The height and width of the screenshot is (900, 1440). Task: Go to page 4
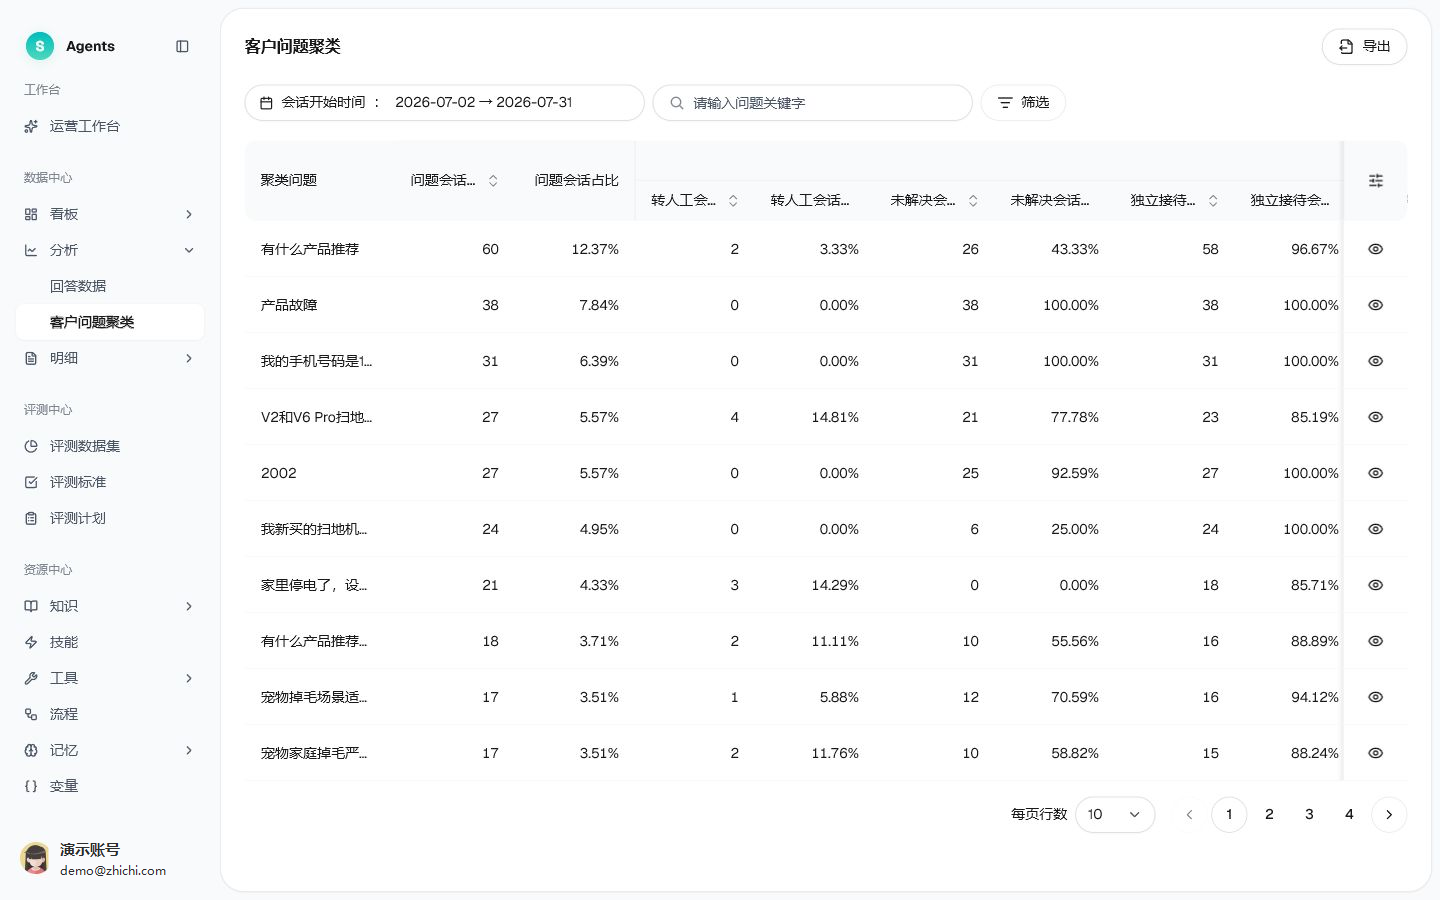[x=1349, y=814]
